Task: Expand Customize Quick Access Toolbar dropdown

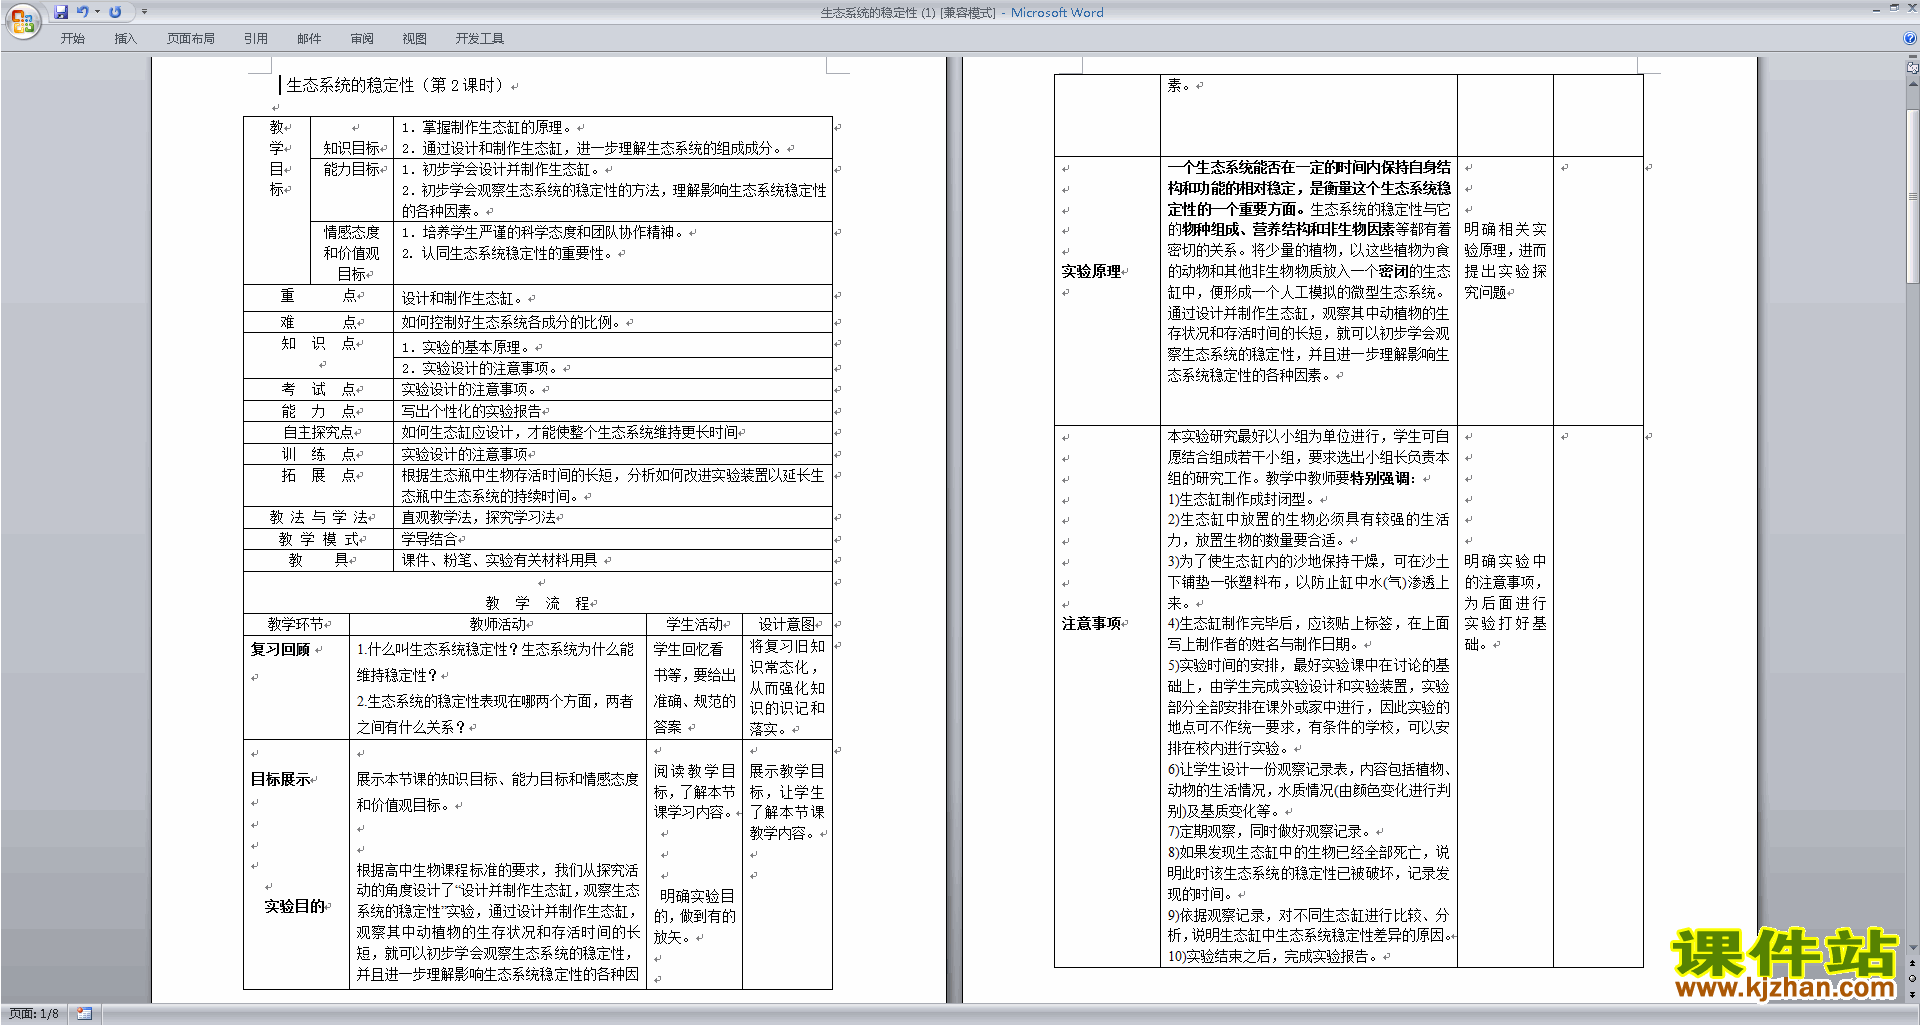Action: (x=144, y=12)
